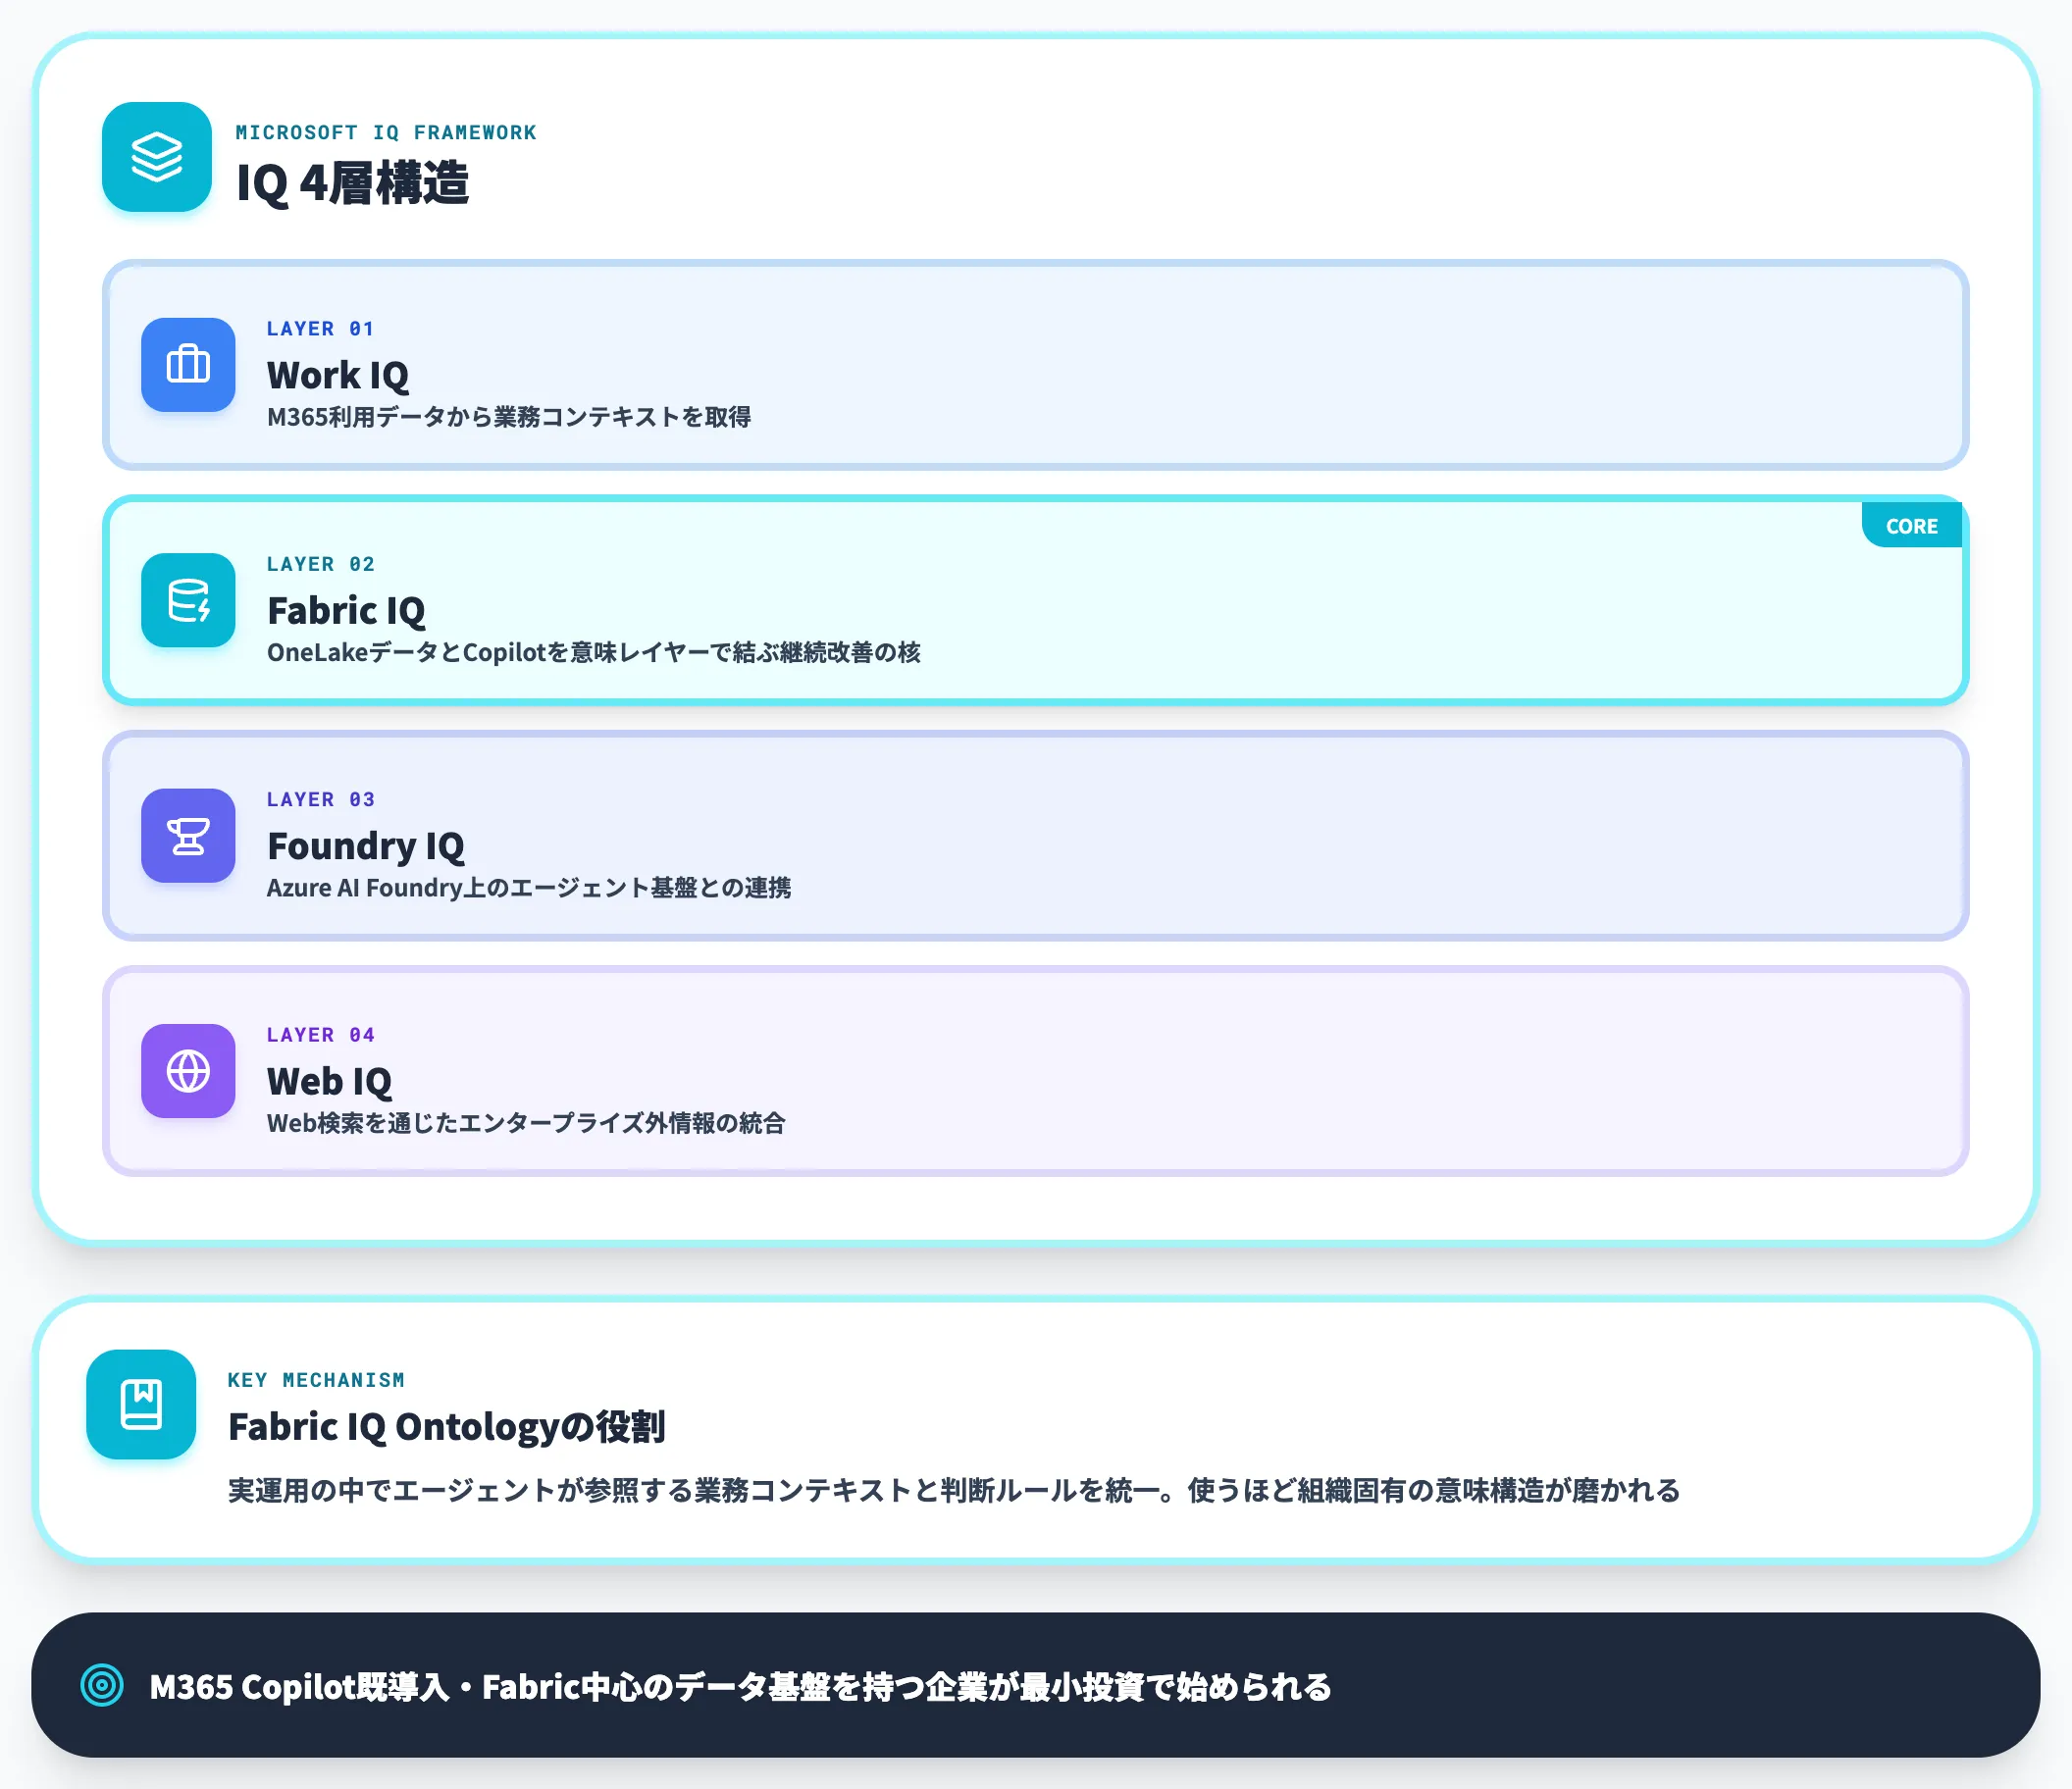Select the MICROSOFT IQ FRAMEWORK label
Screen dimensions: 2072x1789
pos(386,132)
